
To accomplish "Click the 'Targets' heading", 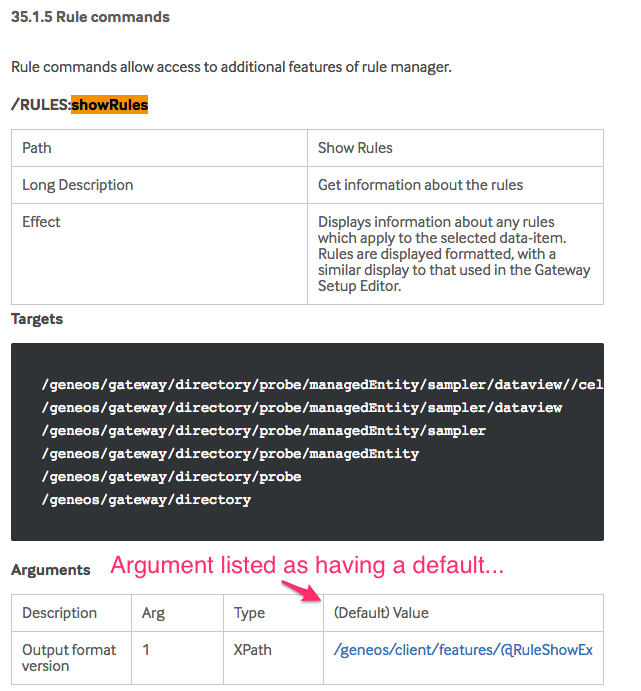I will (37, 319).
